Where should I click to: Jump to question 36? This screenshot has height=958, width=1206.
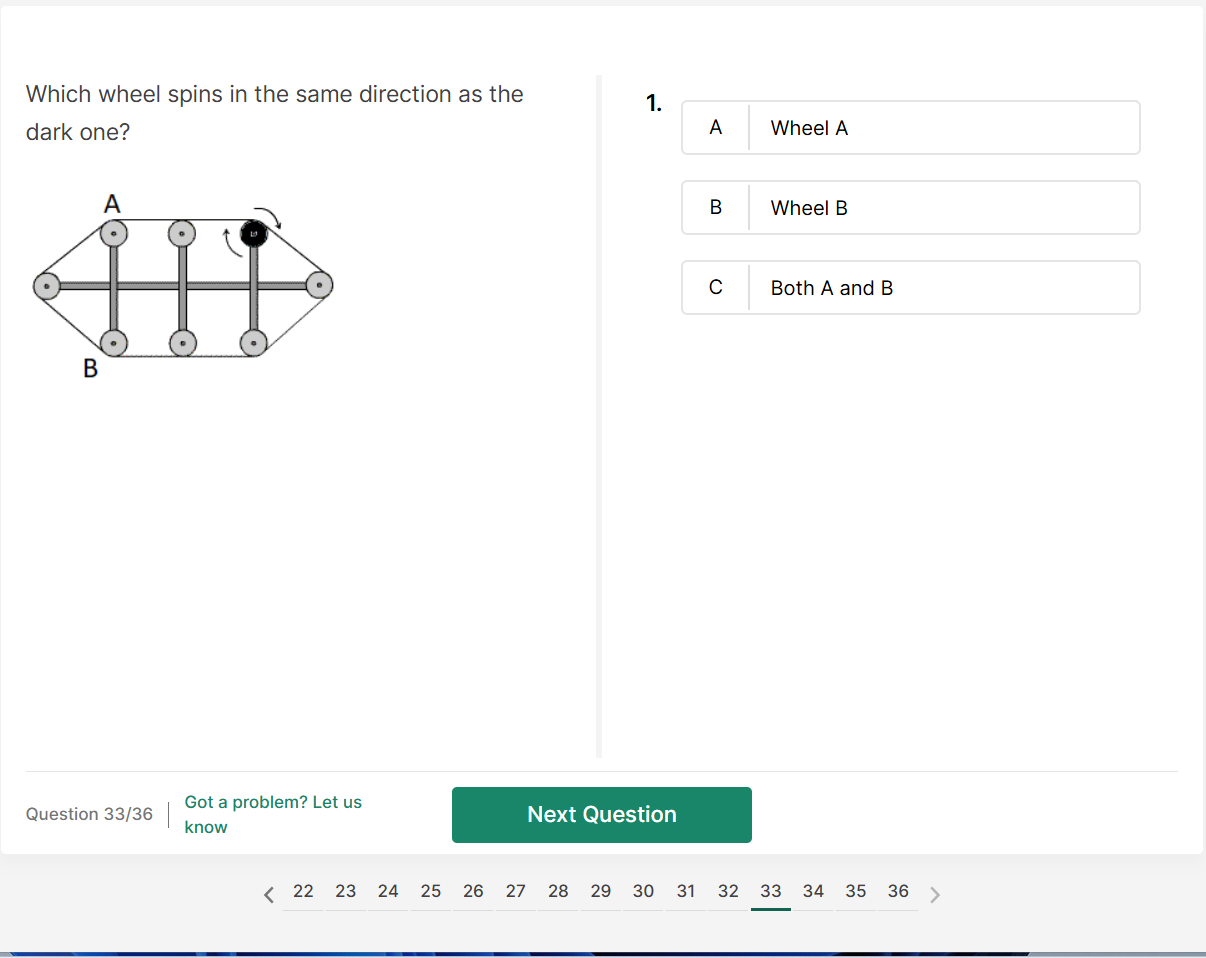898,891
